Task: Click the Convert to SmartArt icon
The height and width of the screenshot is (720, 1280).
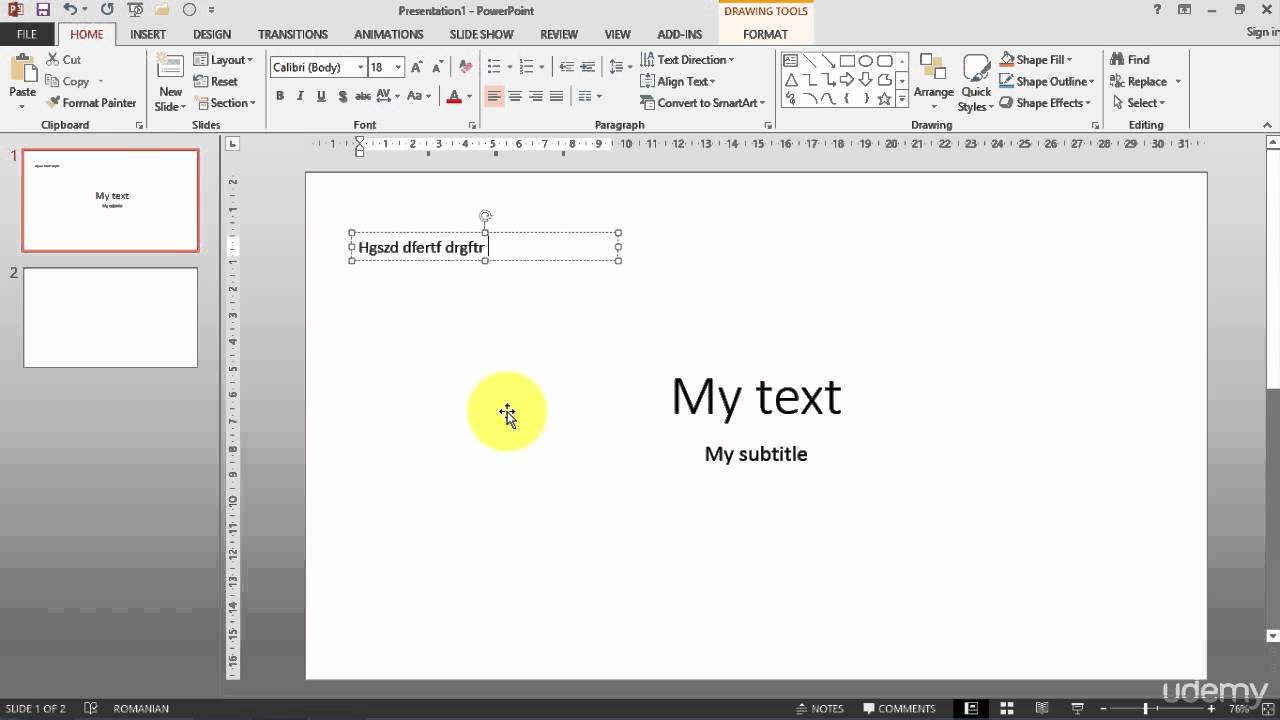Action: (703, 103)
